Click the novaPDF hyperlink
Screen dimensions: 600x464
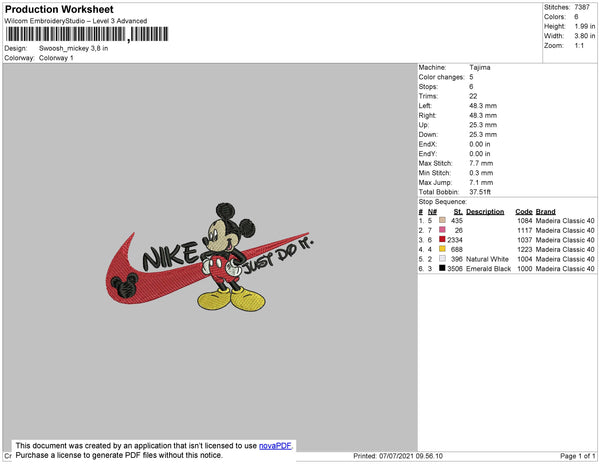275,446
